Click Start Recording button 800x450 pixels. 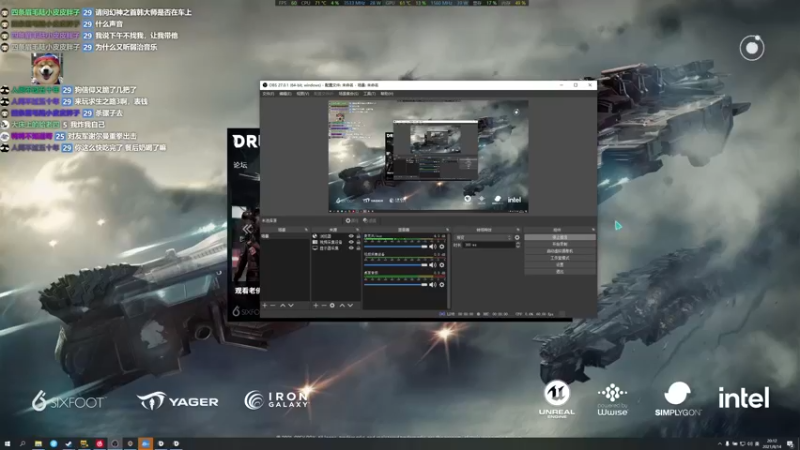pyautogui.click(x=560, y=244)
